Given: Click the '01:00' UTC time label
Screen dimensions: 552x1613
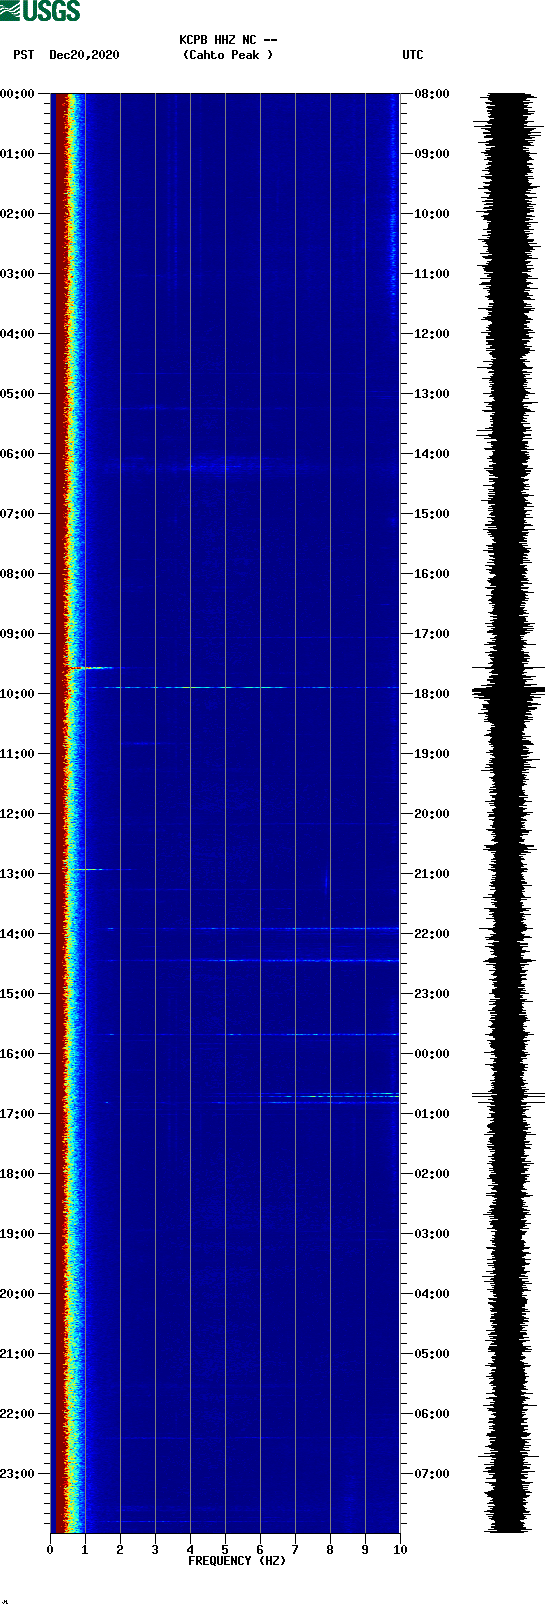Looking at the screenshot, I should pyautogui.click(x=432, y=1114).
